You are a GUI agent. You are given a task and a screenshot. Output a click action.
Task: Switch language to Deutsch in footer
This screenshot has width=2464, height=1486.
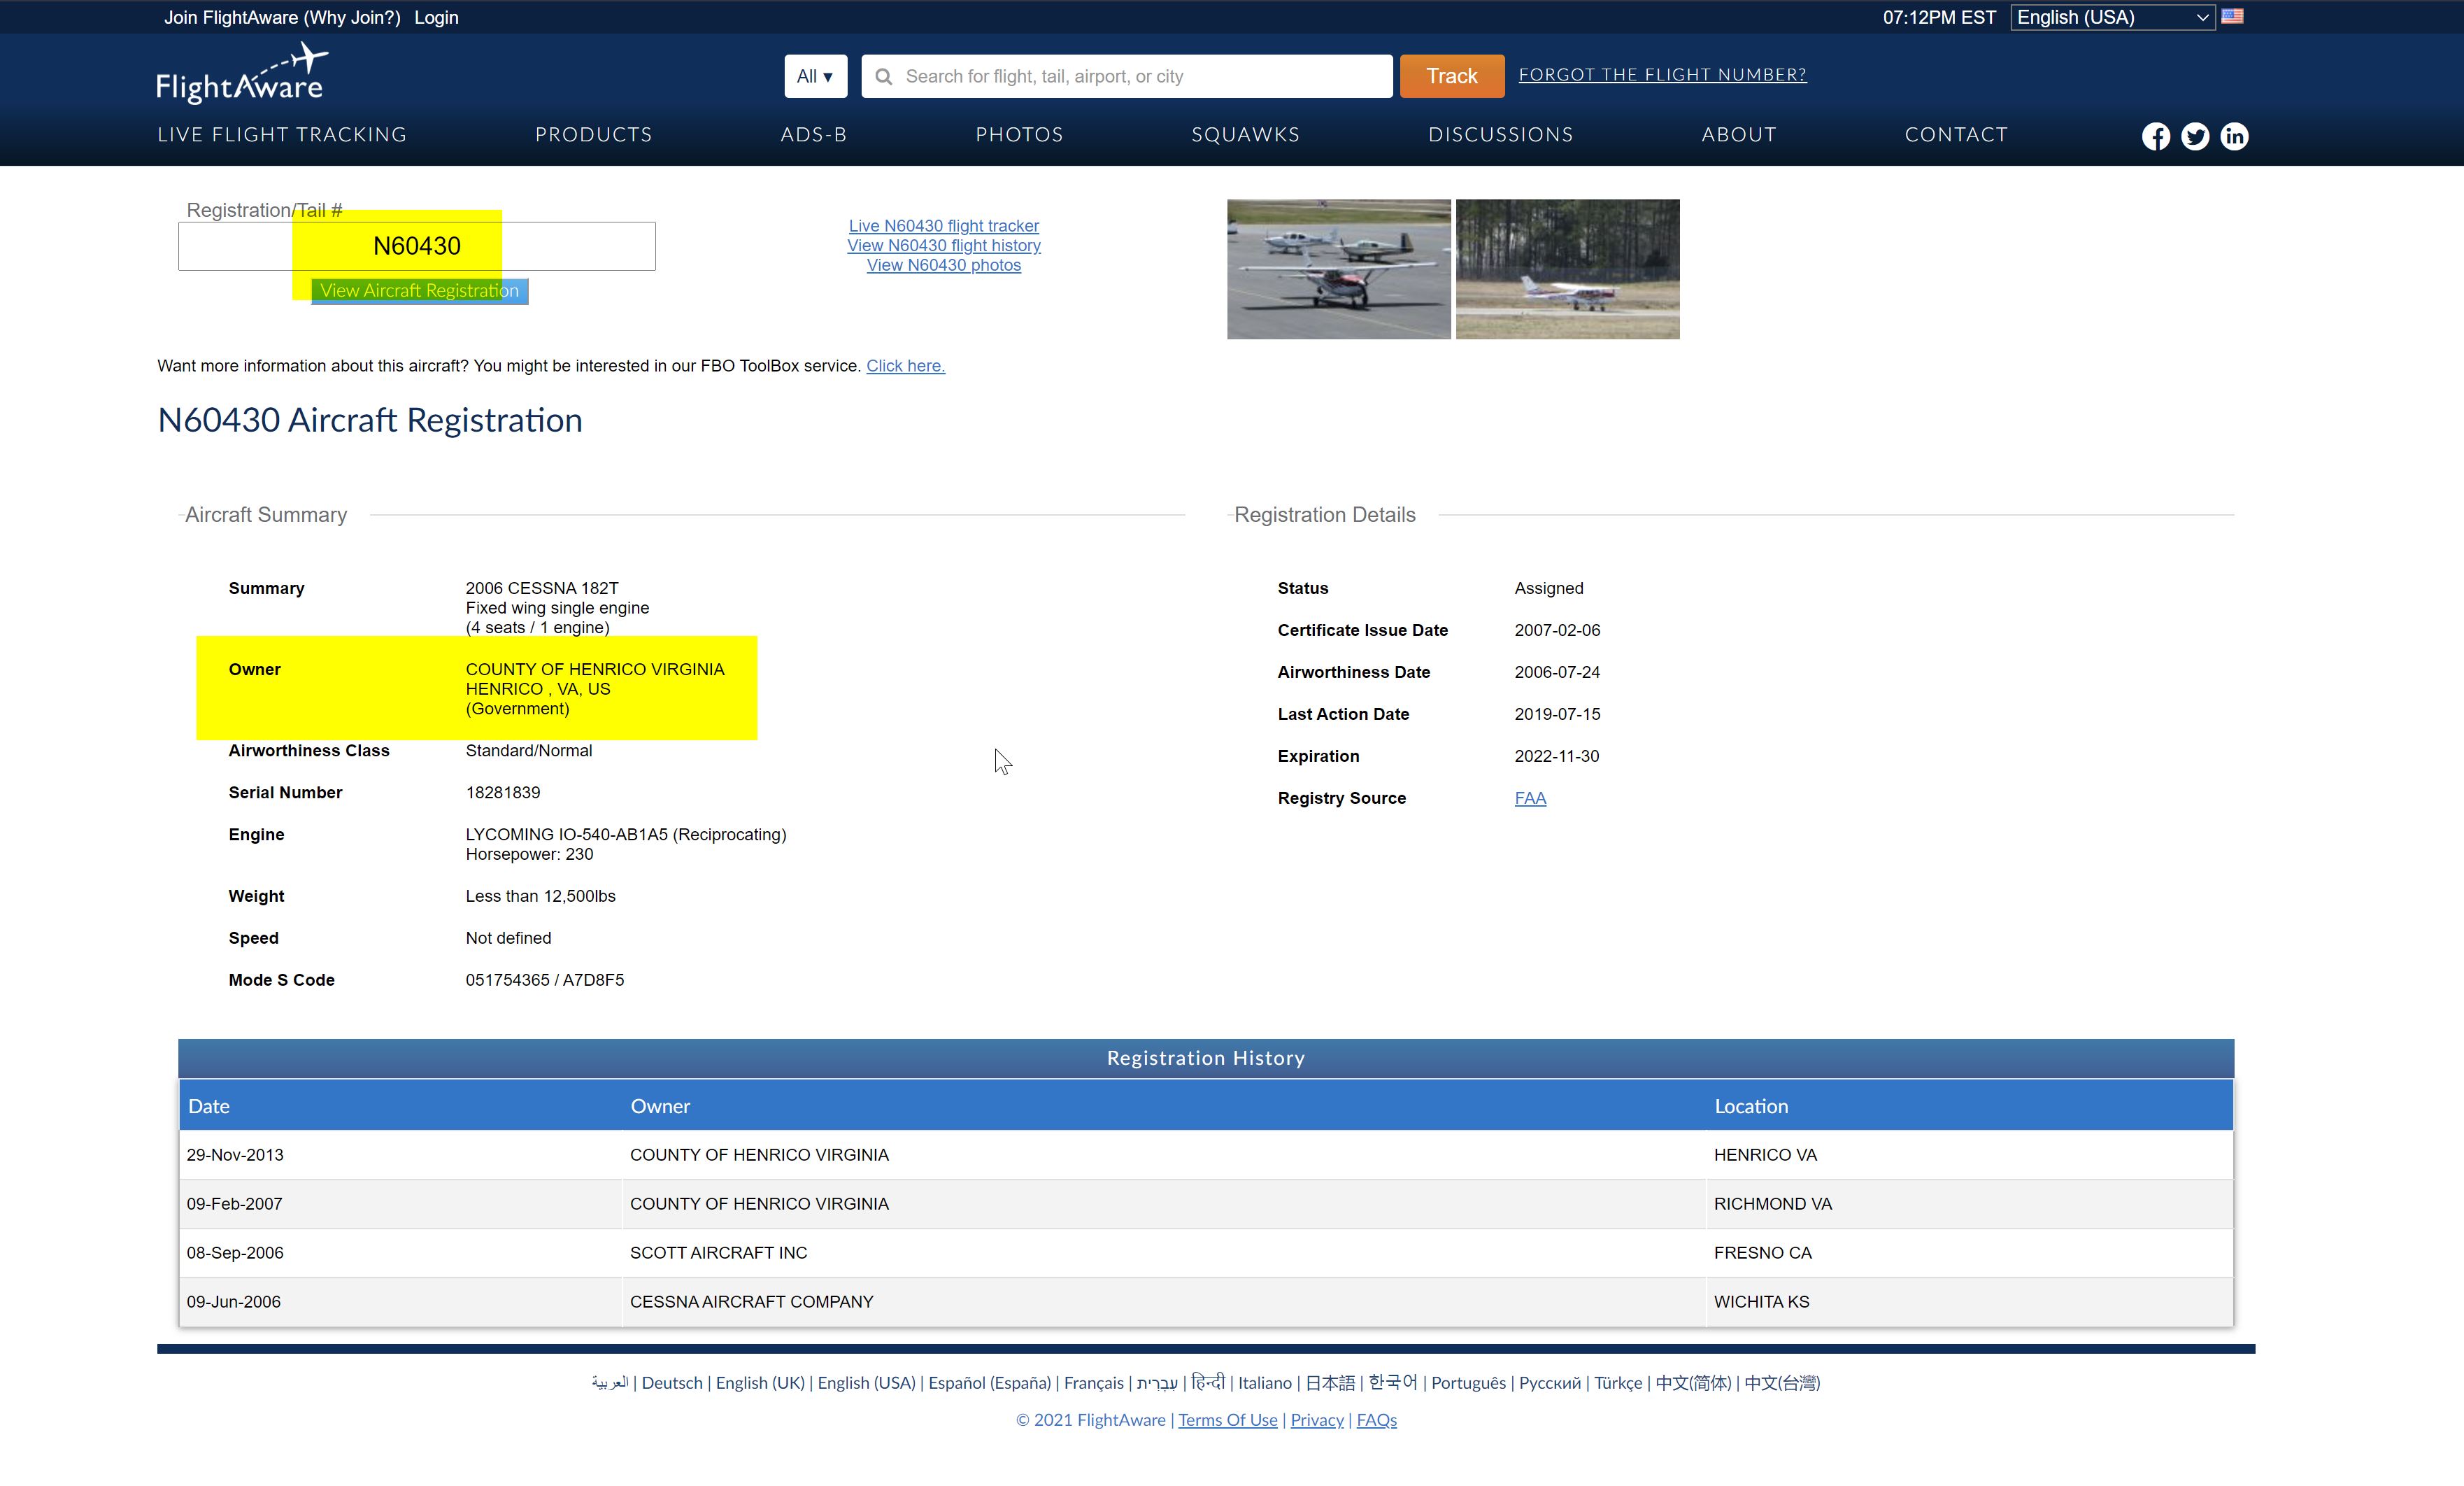click(x=672, y=1383)
